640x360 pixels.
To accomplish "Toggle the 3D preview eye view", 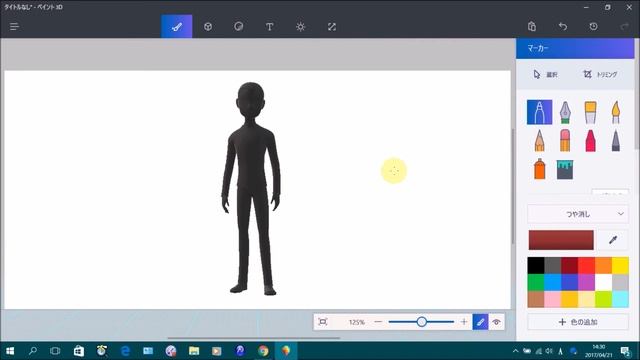I will [496, 322].
